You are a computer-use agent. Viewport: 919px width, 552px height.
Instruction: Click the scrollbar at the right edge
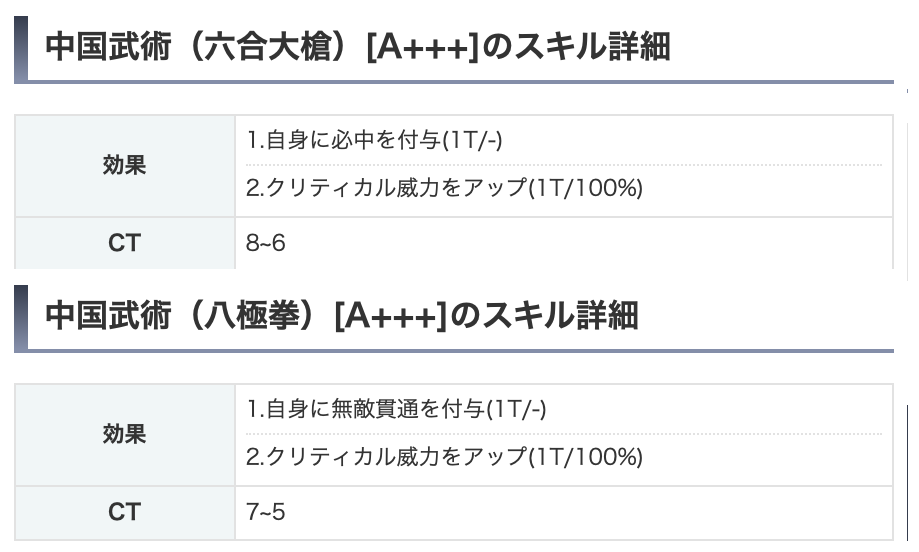point(906,470)
